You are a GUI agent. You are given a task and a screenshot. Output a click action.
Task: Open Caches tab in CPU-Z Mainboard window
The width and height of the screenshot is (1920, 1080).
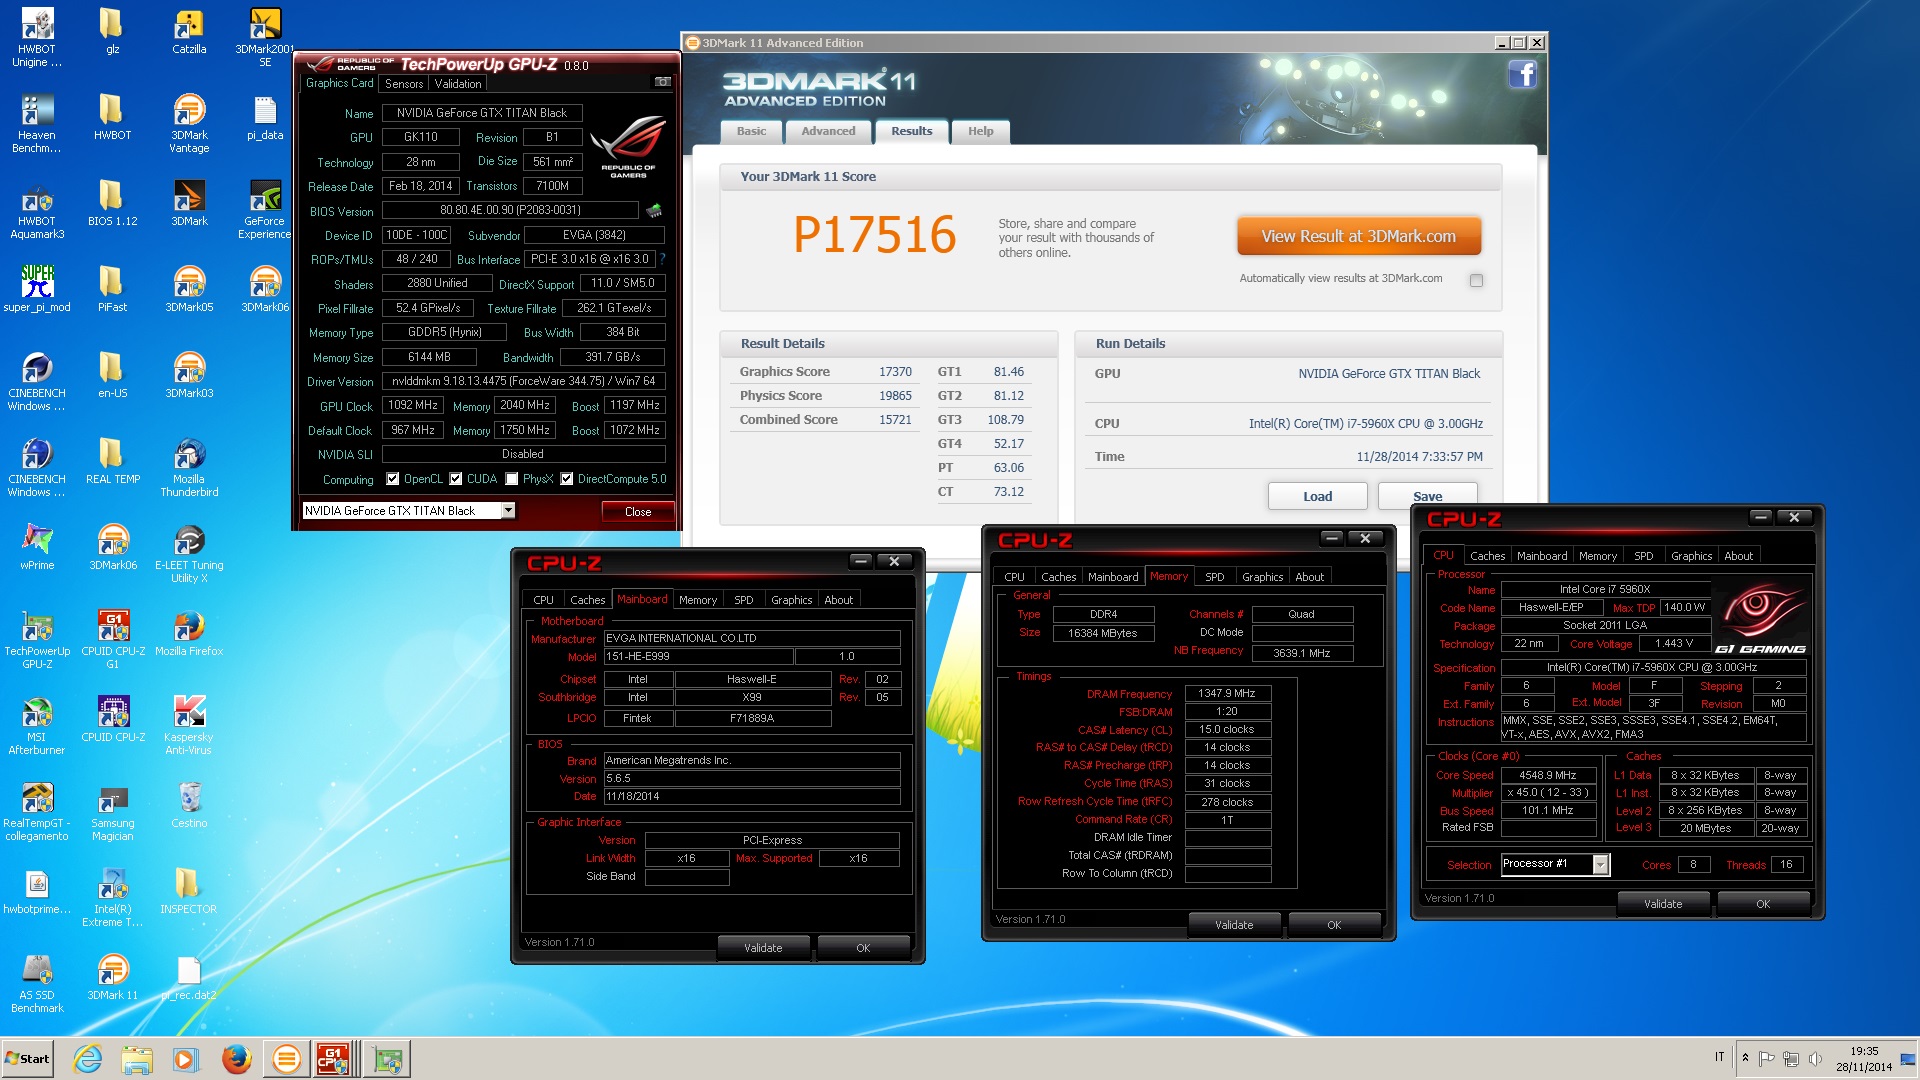[587, 600]
